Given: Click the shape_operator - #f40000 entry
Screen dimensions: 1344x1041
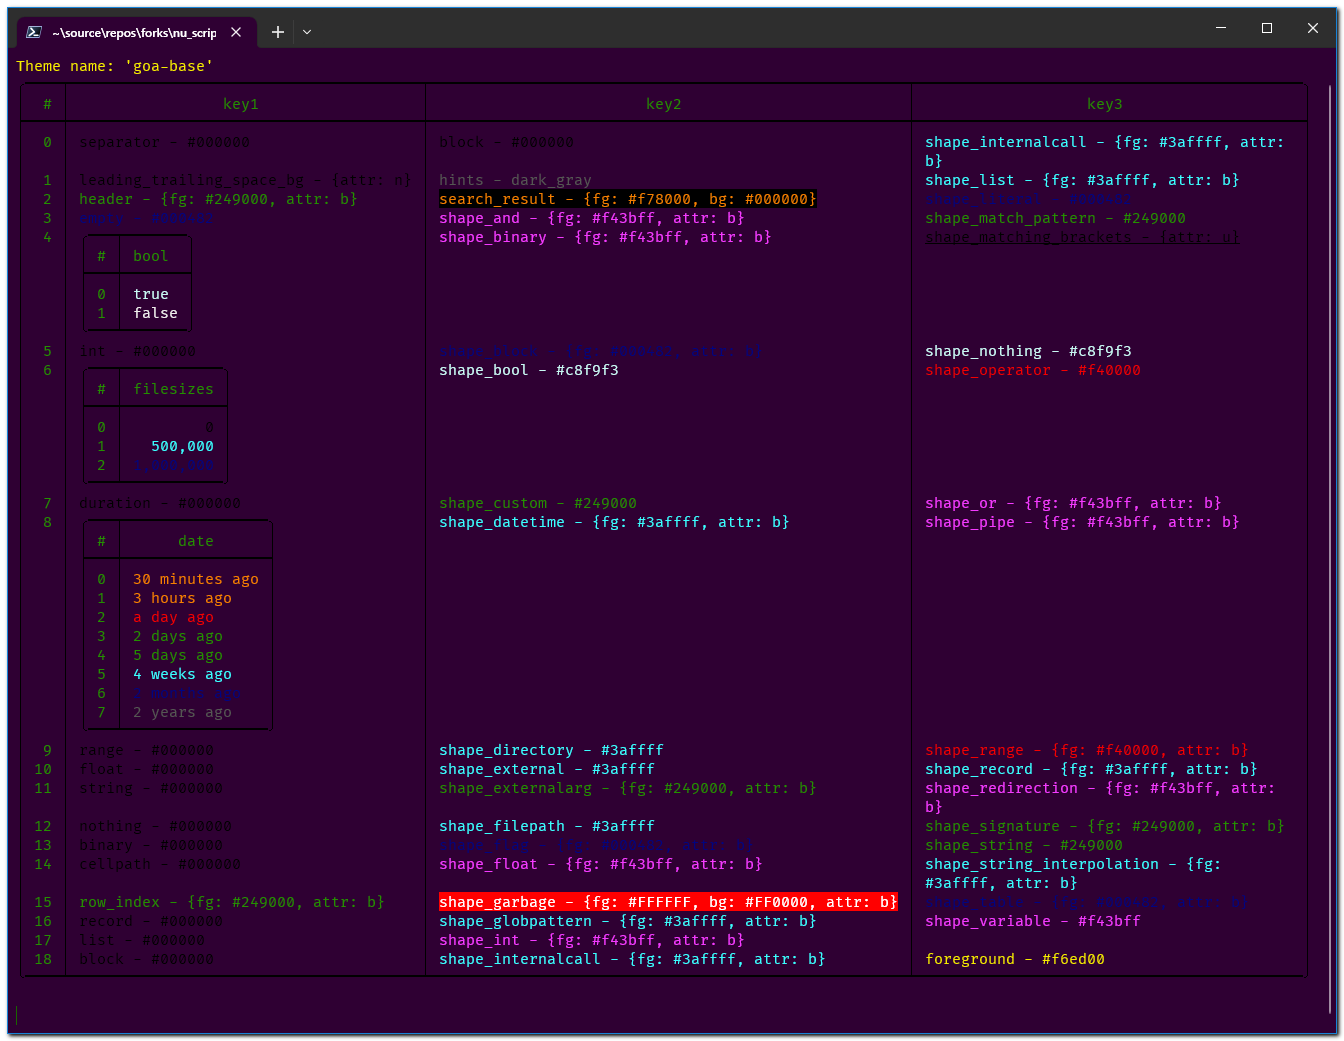Looking at the screenshot, I should click(1033, 370).
